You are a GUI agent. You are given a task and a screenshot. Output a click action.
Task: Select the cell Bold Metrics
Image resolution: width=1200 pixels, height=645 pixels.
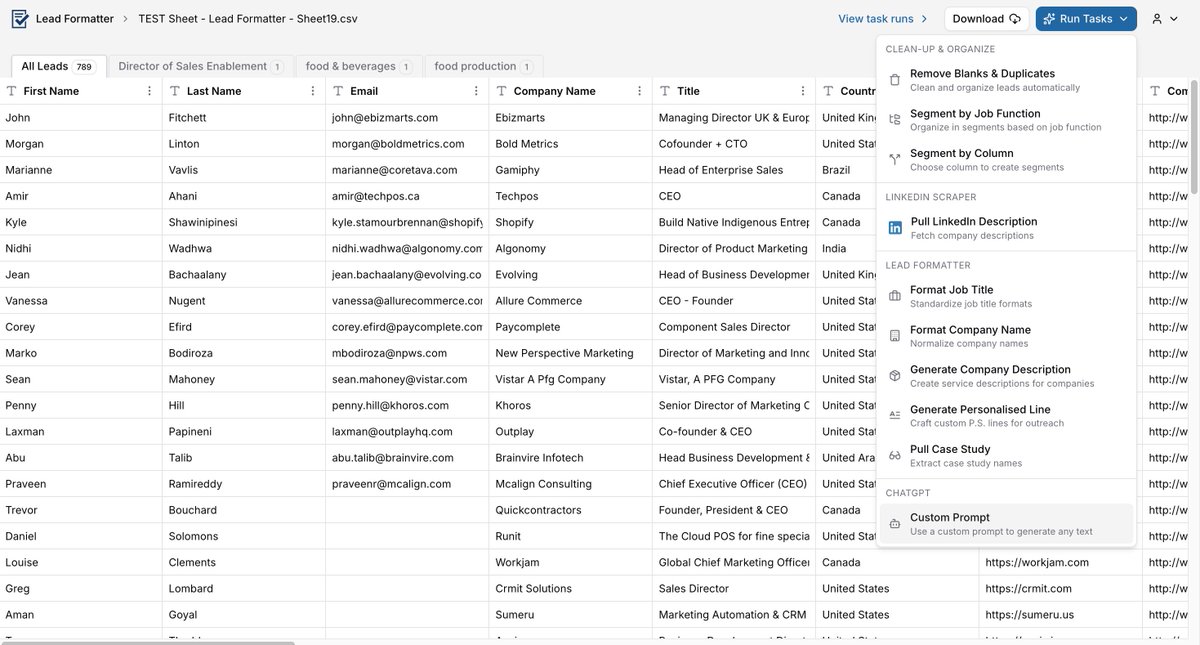tap(570, 143)
